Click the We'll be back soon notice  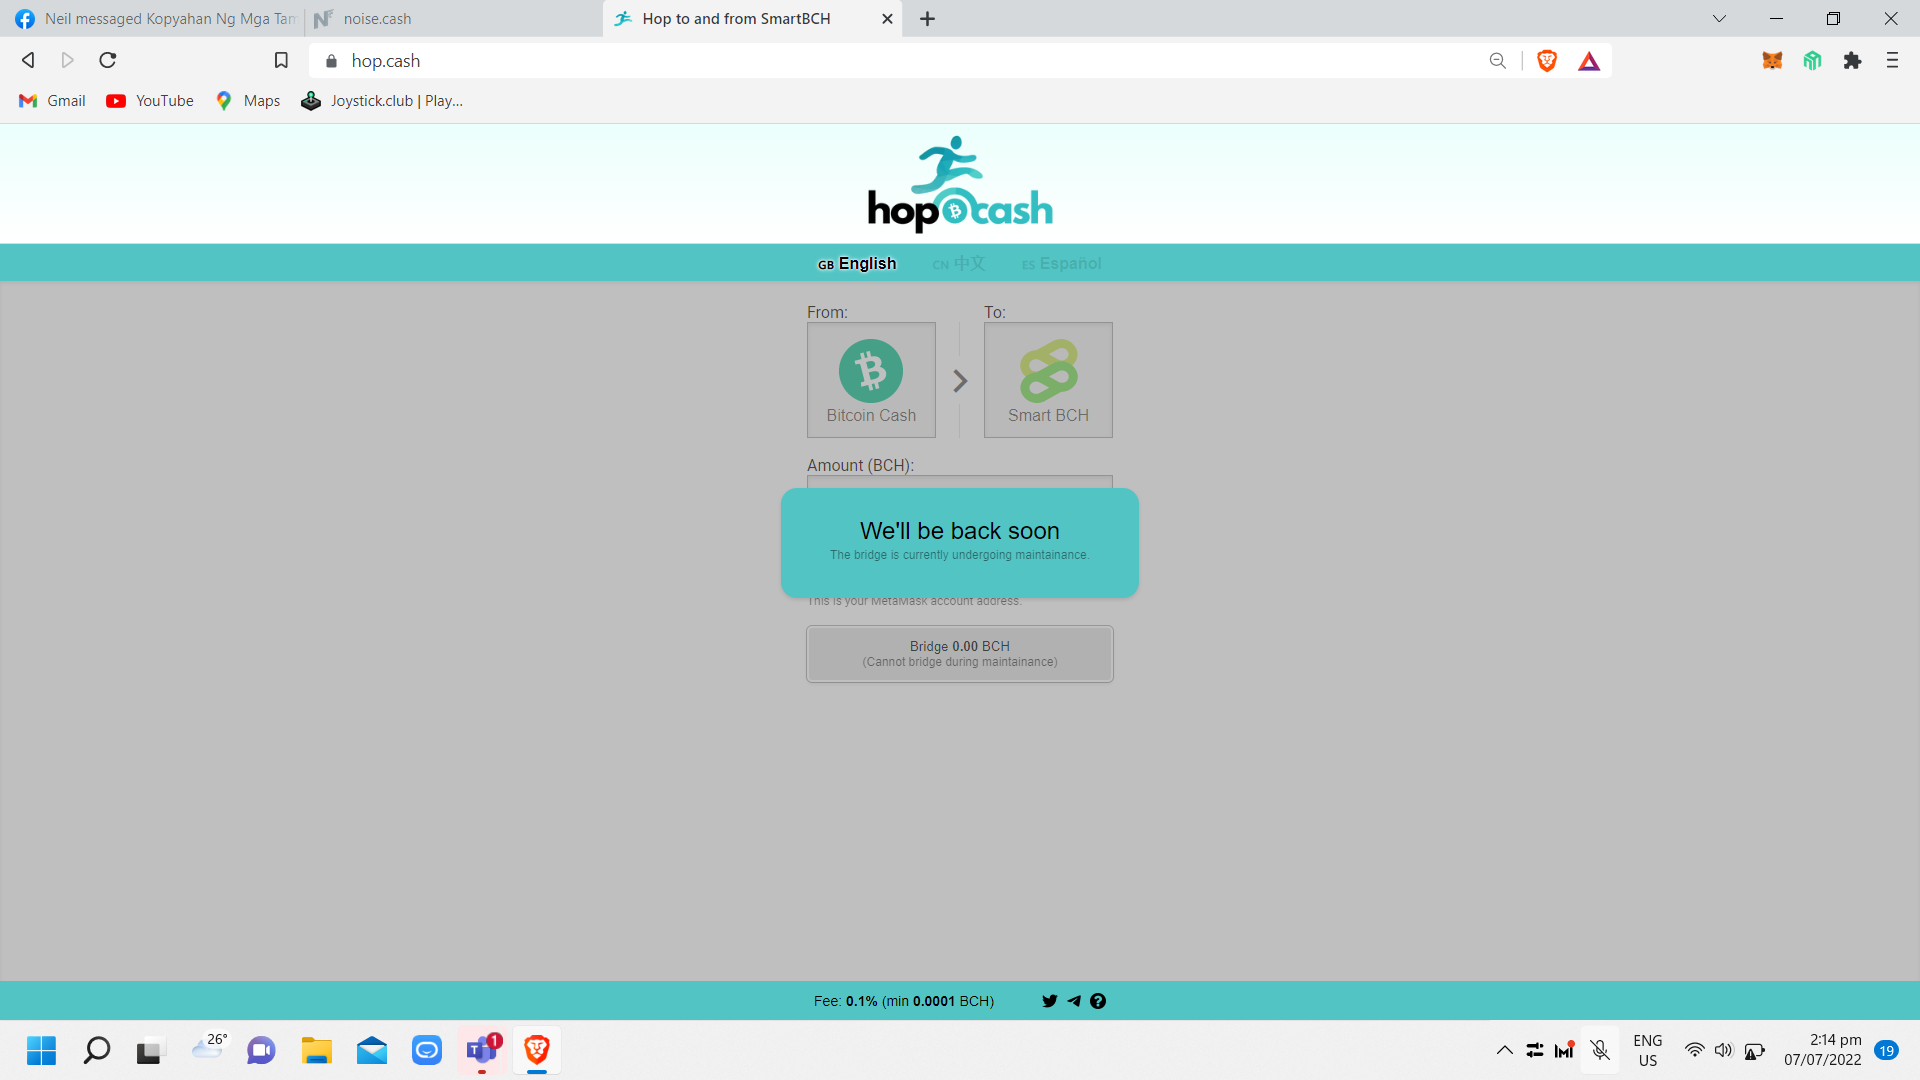pos(960,542)
